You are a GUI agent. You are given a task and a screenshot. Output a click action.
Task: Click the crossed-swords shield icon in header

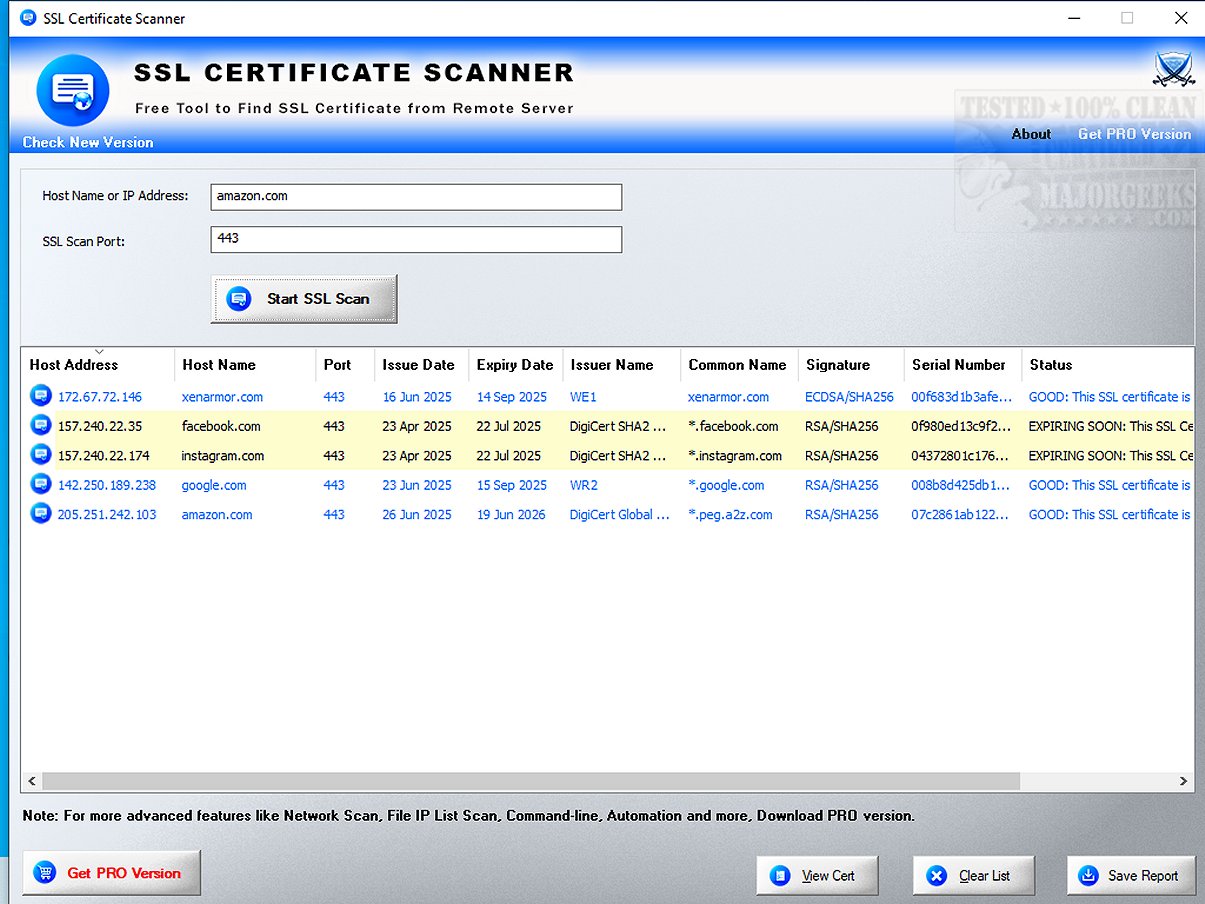click(1172, 70)
